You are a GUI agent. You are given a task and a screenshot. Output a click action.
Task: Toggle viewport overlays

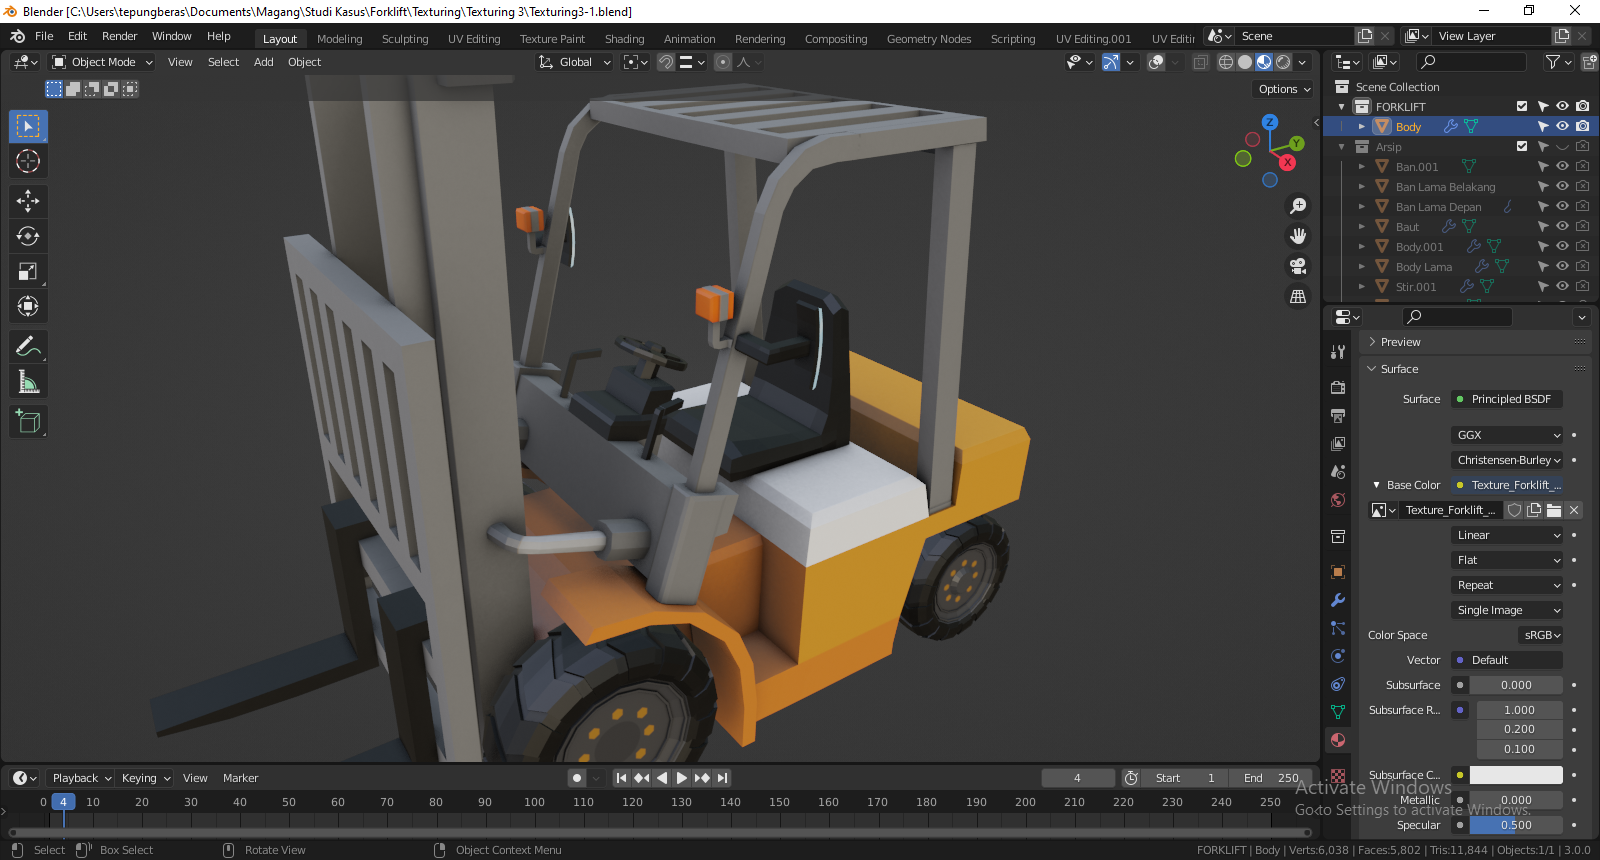[1157, 62]
